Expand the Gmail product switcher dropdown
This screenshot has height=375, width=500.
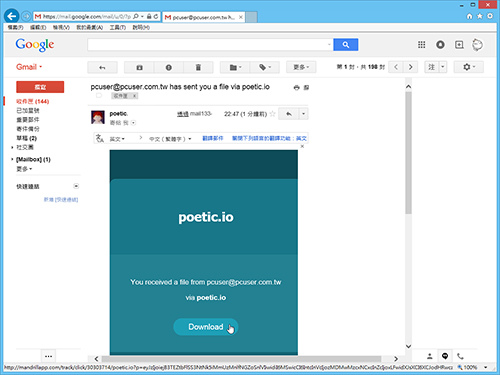pos(29,67)
